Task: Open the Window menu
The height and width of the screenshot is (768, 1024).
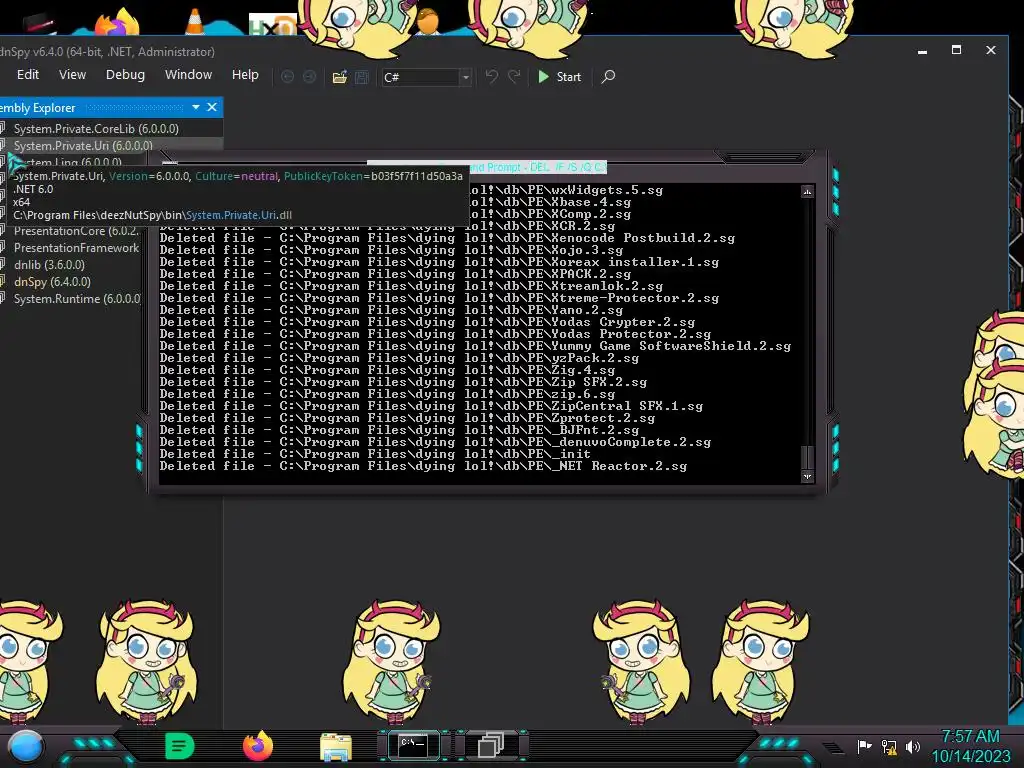Action: click(188, 75)
